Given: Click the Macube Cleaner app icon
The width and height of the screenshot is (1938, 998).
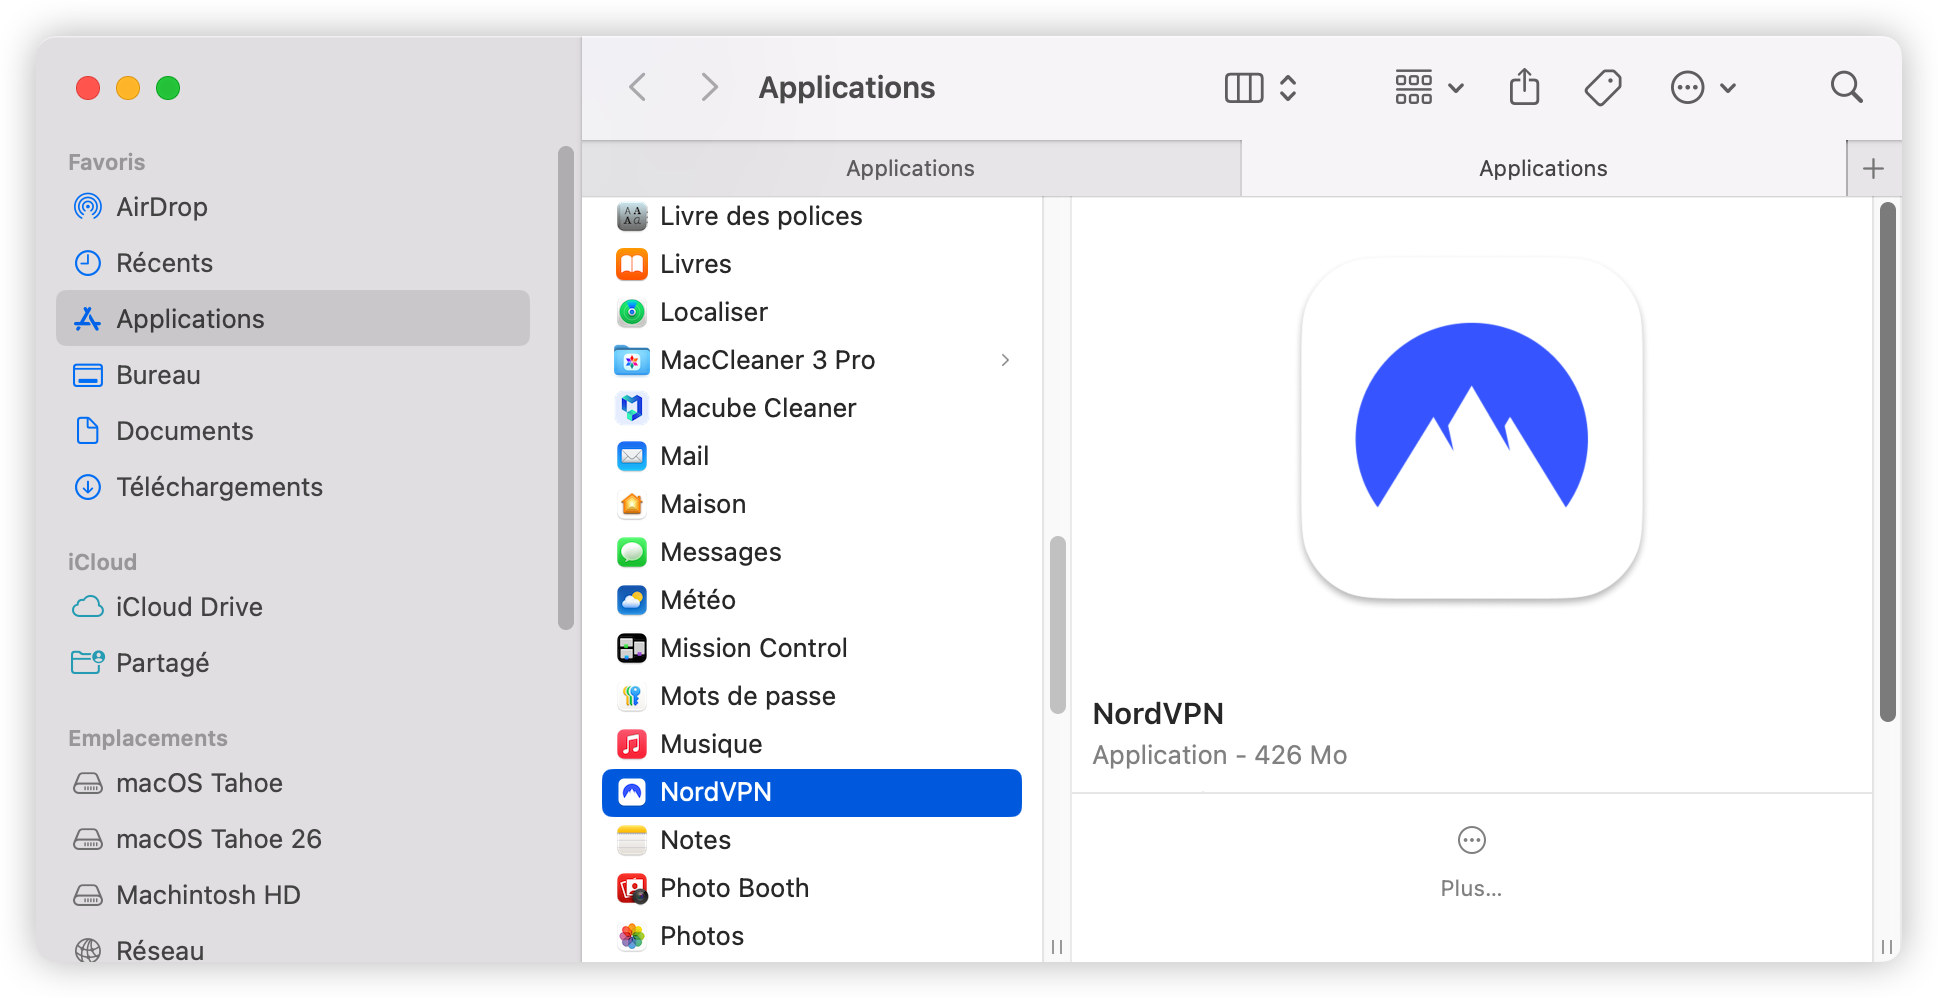Looking at the screenshot, I should coord(632,408).
